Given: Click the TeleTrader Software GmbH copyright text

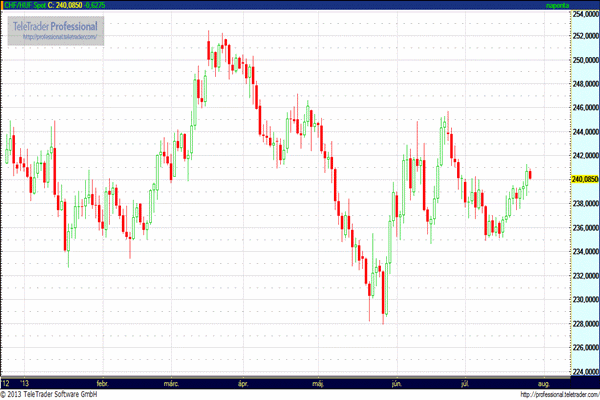Looking at the screenshot, I should (x=60, y=393).
